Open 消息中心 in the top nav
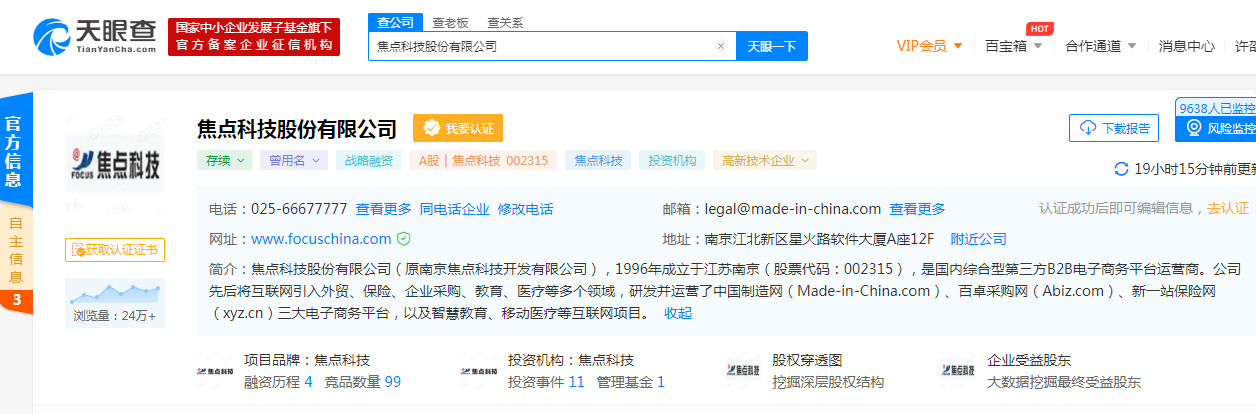 click(1187, 46)
